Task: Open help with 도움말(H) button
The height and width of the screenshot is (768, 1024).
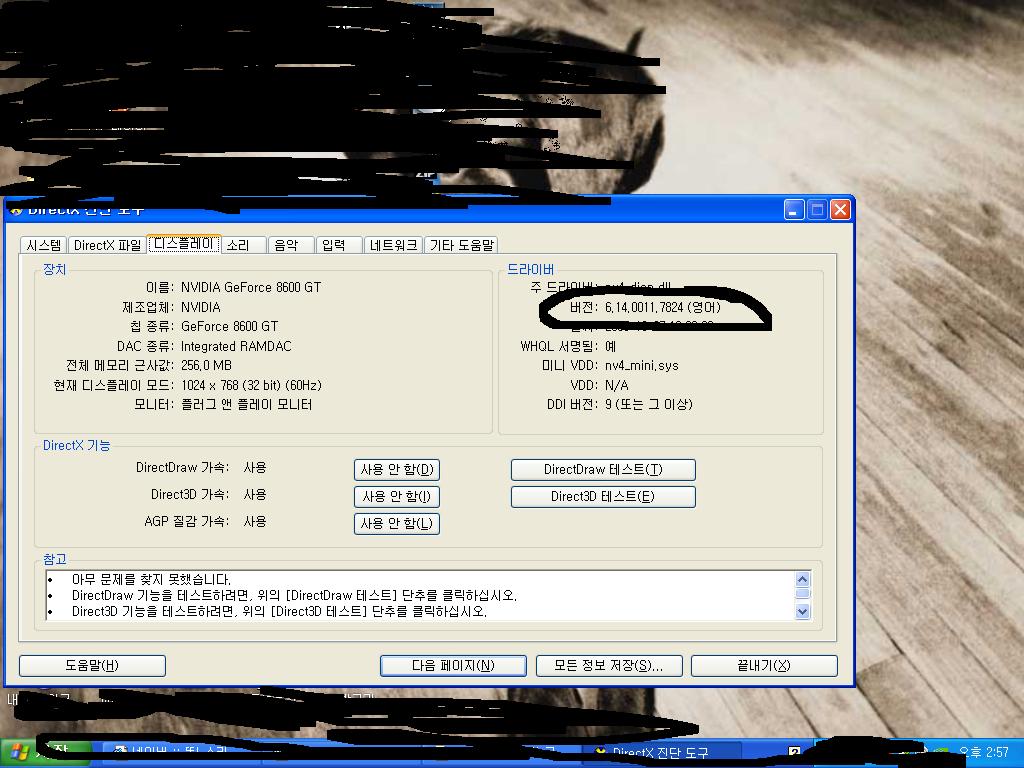Action: point(92,665)
